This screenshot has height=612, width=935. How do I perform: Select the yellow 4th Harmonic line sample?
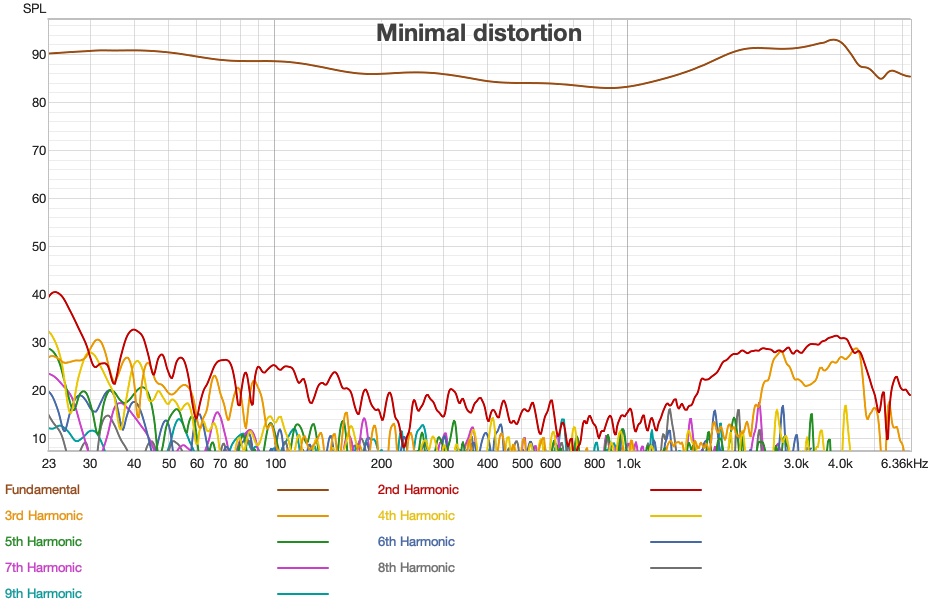point(676,515)
